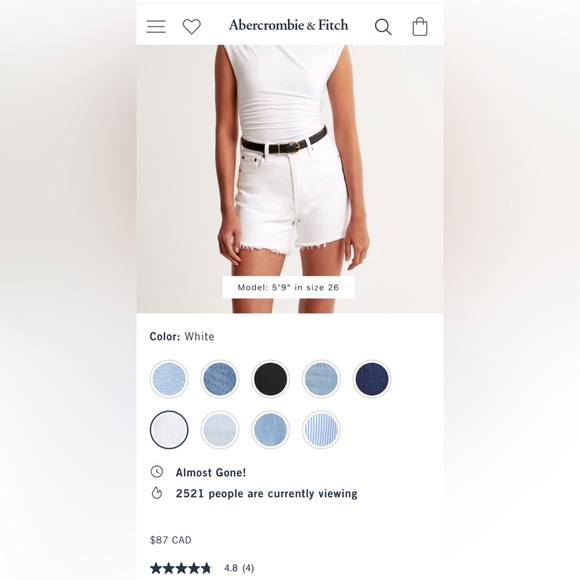Pick the medium blue denim swatch in top row
580x580 pixels.
pyautogui.click(x=220, y=379)
